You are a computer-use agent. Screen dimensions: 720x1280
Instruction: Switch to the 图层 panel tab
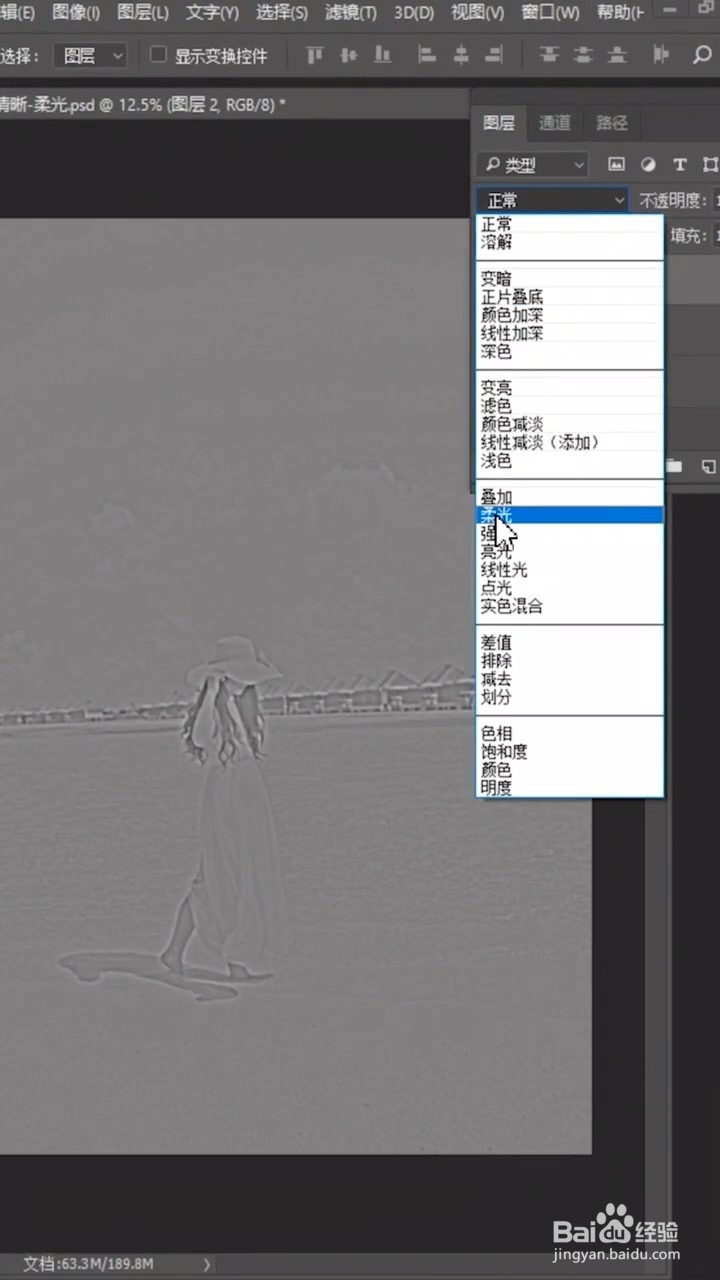(498, 123)
